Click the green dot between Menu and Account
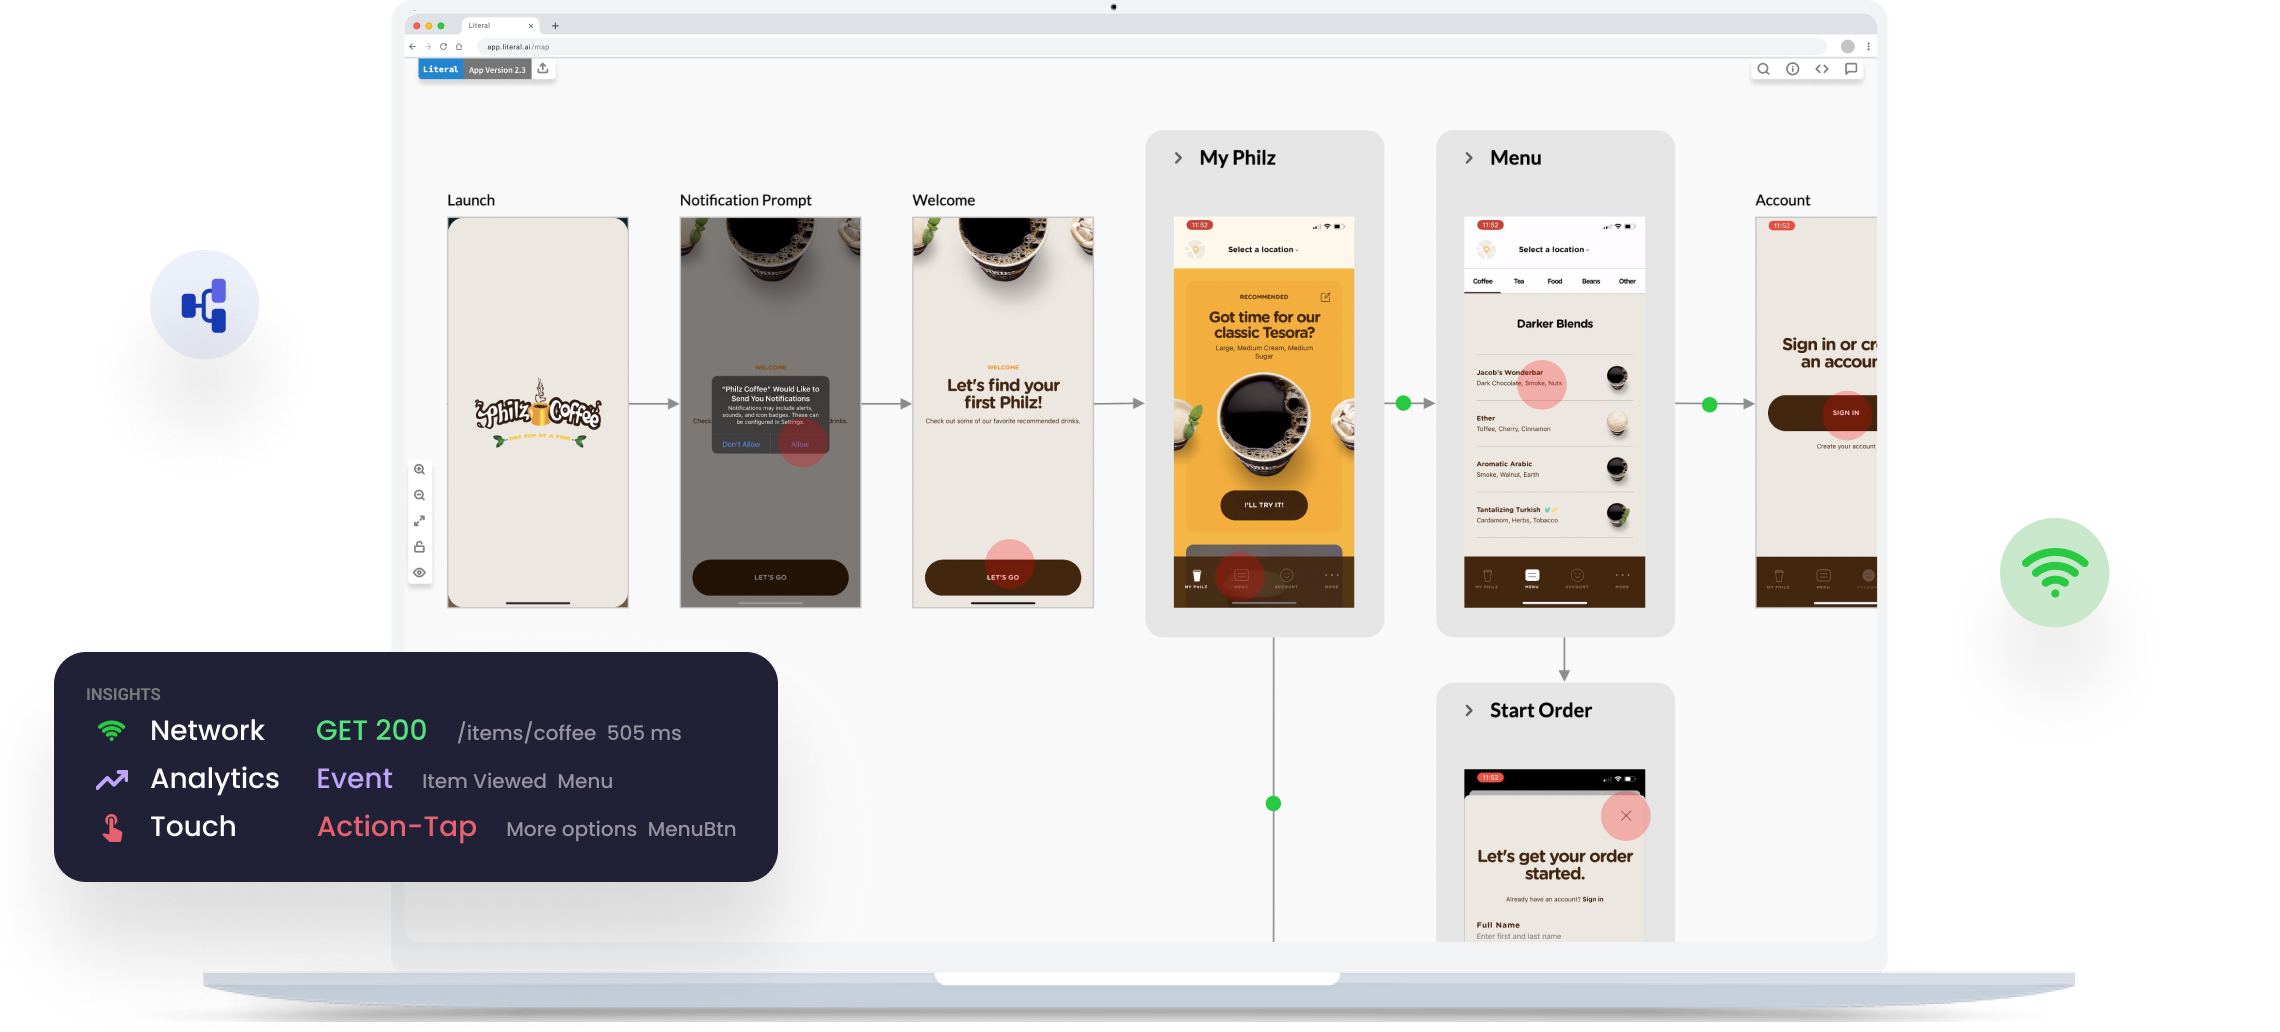The height and width of the screenshot is (1032, 2280). [1709, 405]
